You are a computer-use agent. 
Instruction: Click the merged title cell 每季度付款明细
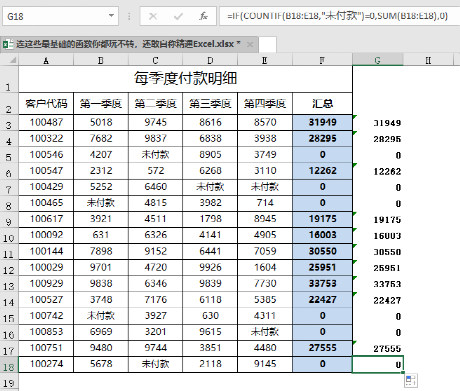(185, 79)
